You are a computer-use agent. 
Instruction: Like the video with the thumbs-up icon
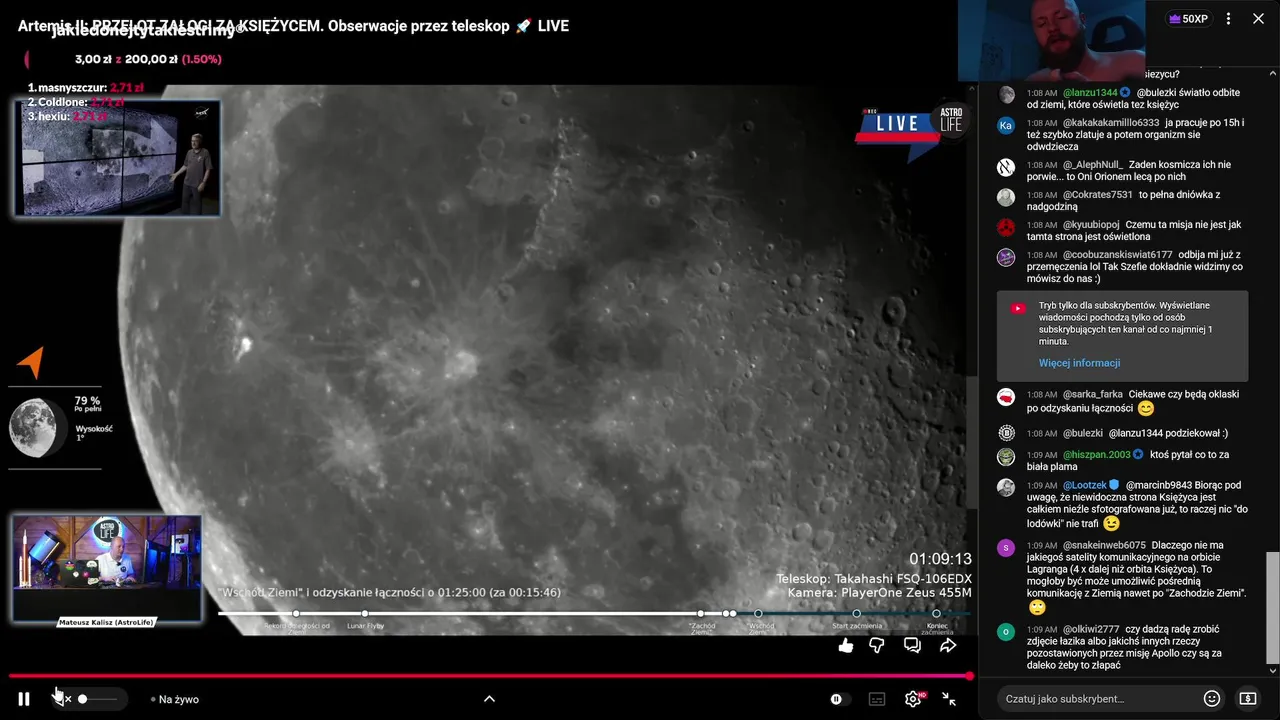coord(846,646)
